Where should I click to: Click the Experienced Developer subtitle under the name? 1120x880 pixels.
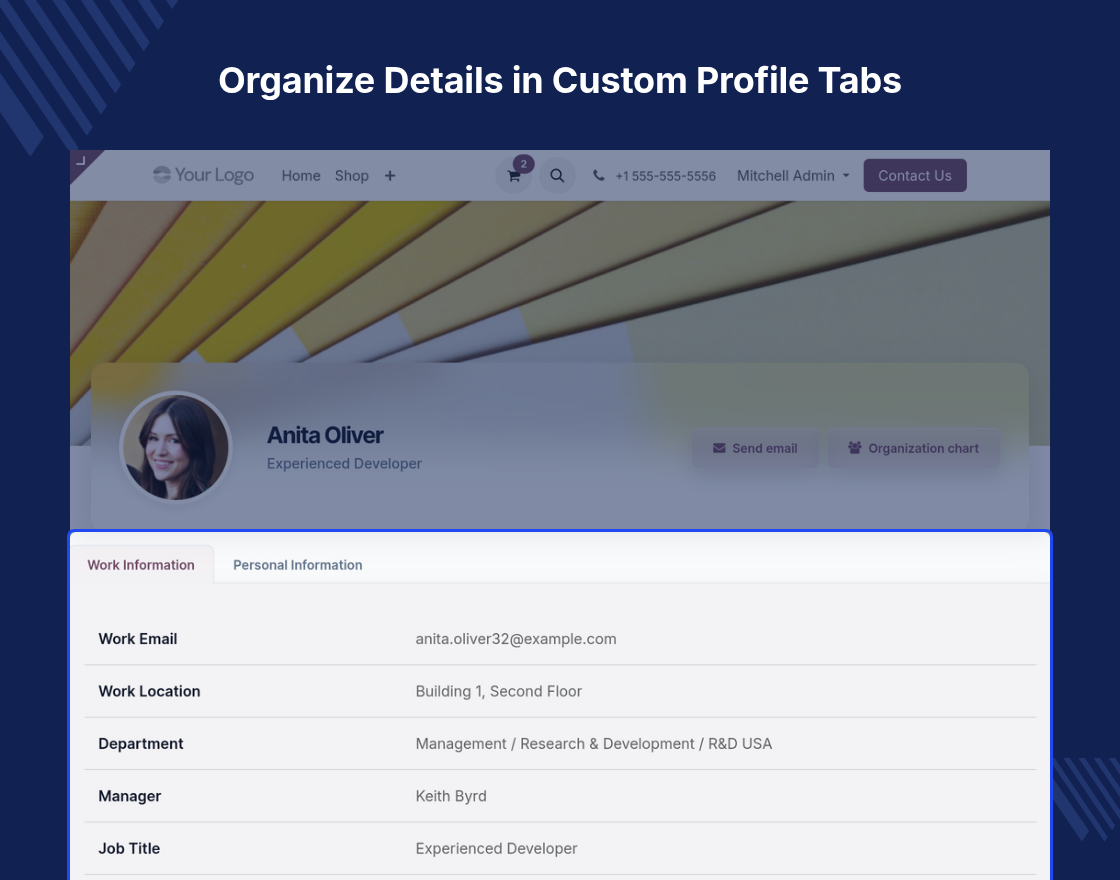point(344,464)
